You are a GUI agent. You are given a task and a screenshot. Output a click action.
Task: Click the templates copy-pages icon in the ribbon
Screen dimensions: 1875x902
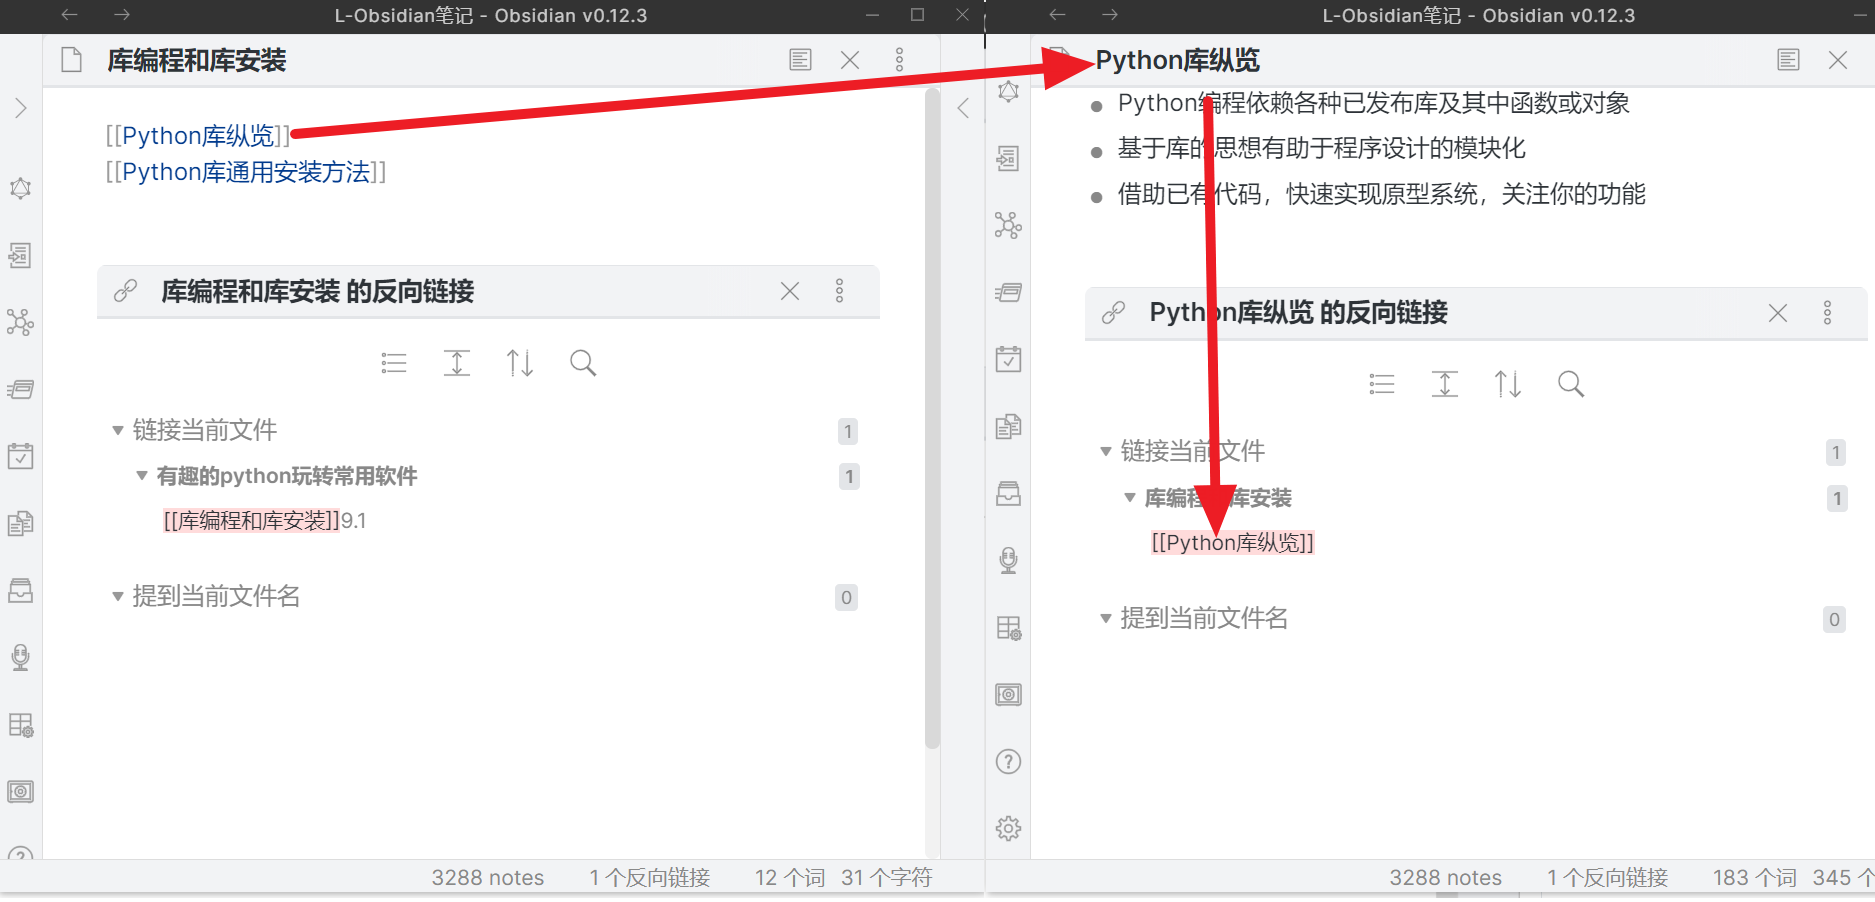click(20, 522)
